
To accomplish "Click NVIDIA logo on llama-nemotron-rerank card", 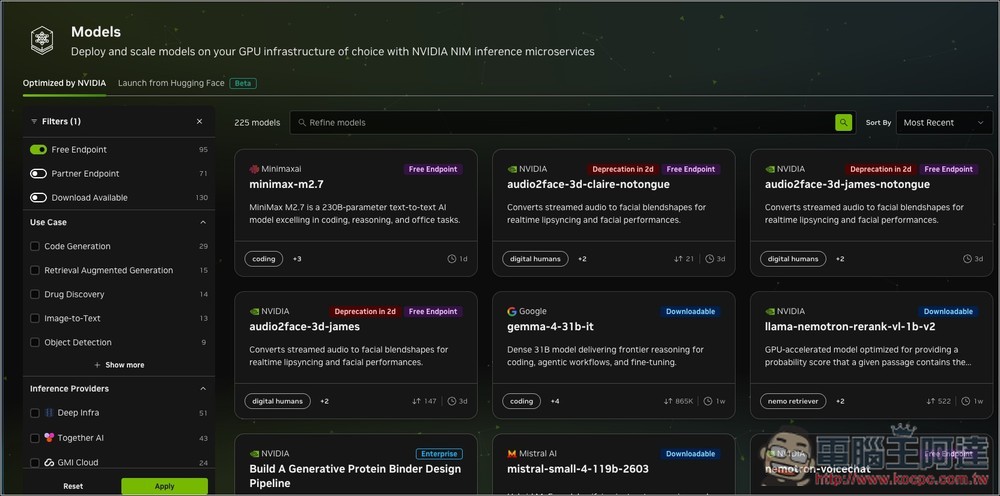I will pos(770,311).
